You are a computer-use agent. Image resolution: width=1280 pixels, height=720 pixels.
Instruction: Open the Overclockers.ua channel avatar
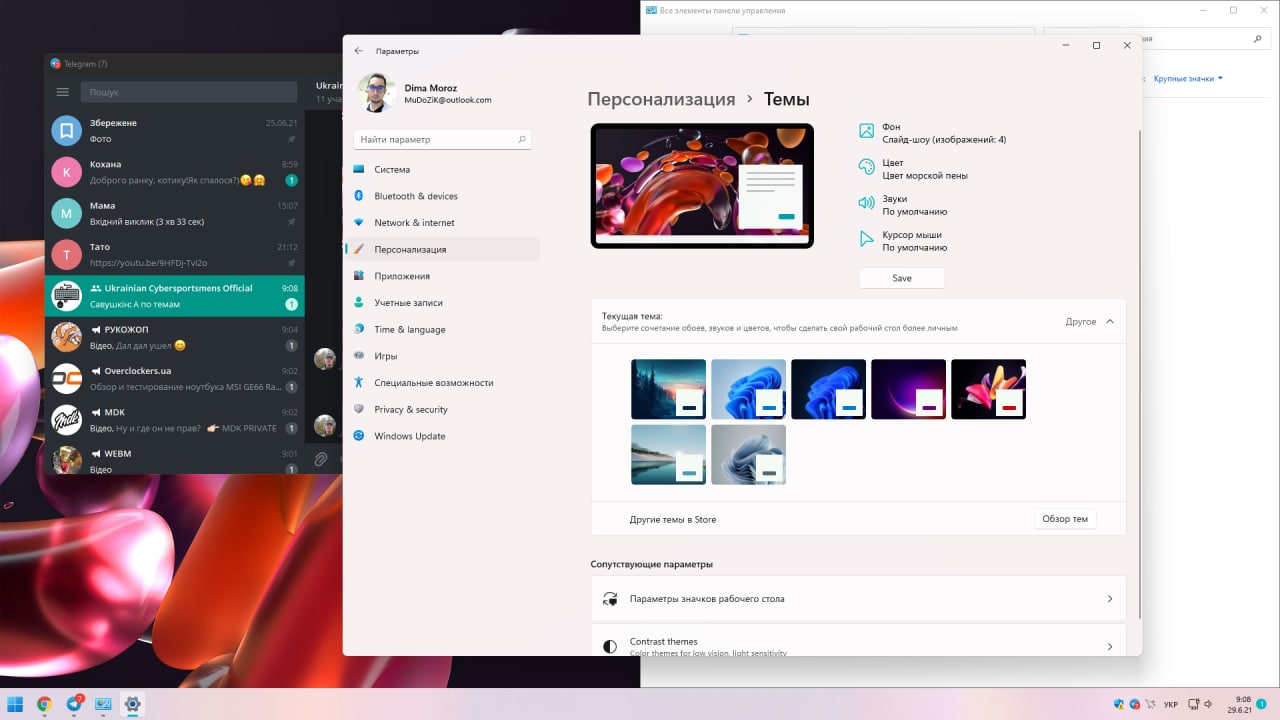pos(67,378)
